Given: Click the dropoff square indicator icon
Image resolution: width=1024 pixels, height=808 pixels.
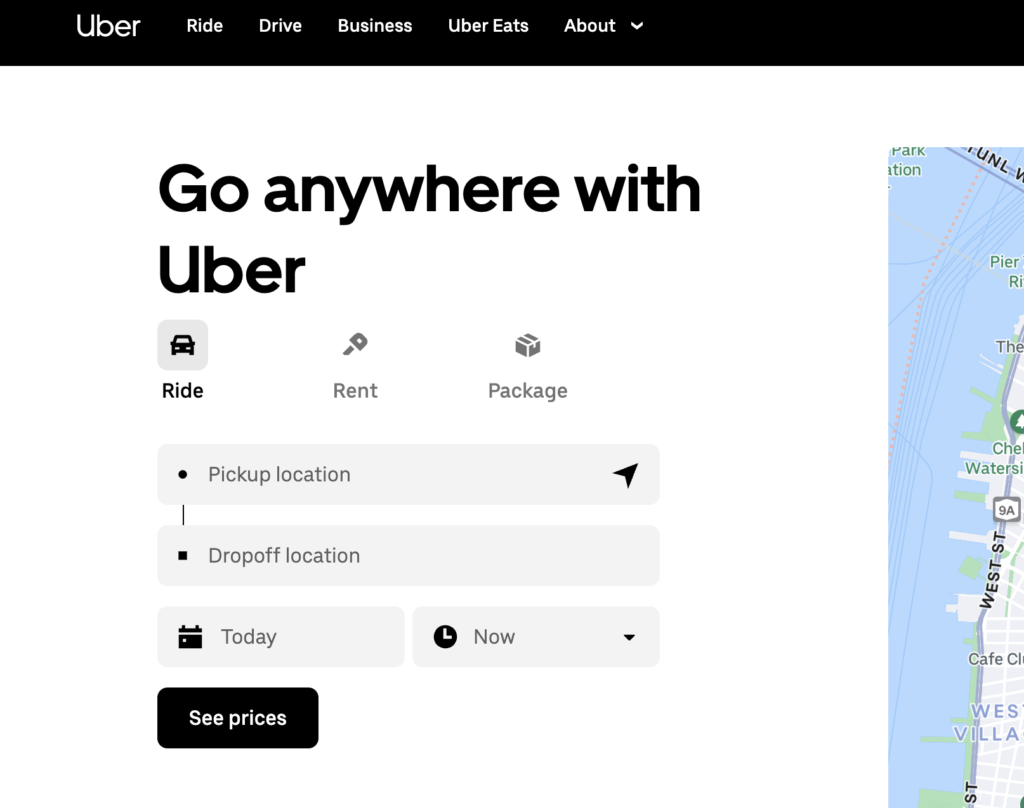Looking at the screenshot, I should 184,555.
